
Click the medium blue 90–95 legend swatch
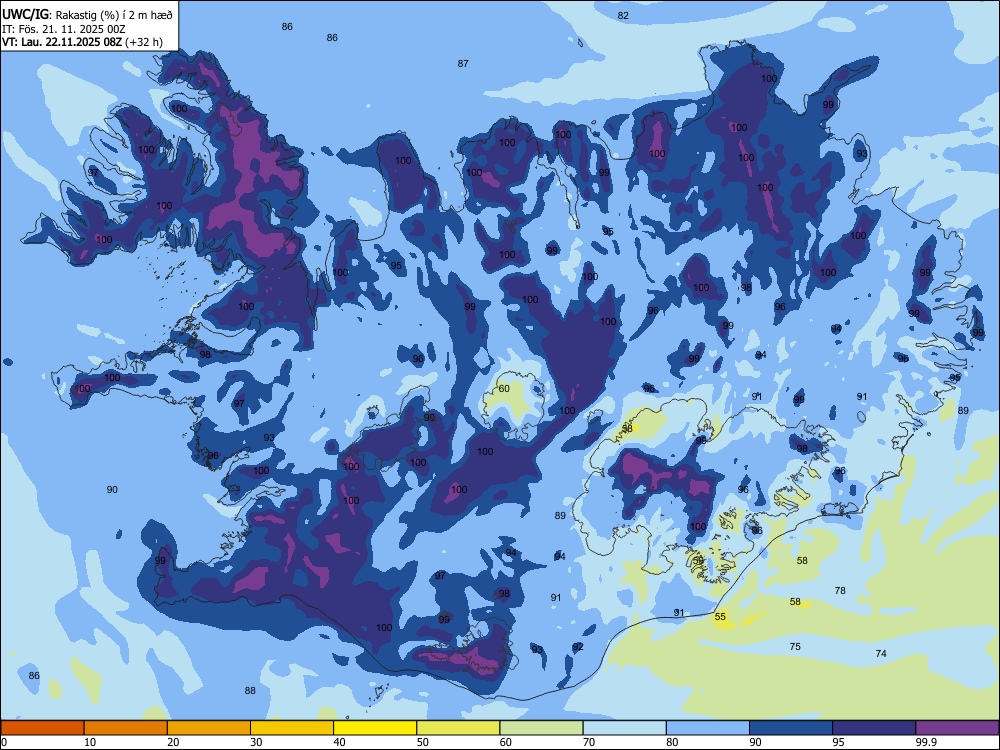pyautogui.click(x=791, y=728)
